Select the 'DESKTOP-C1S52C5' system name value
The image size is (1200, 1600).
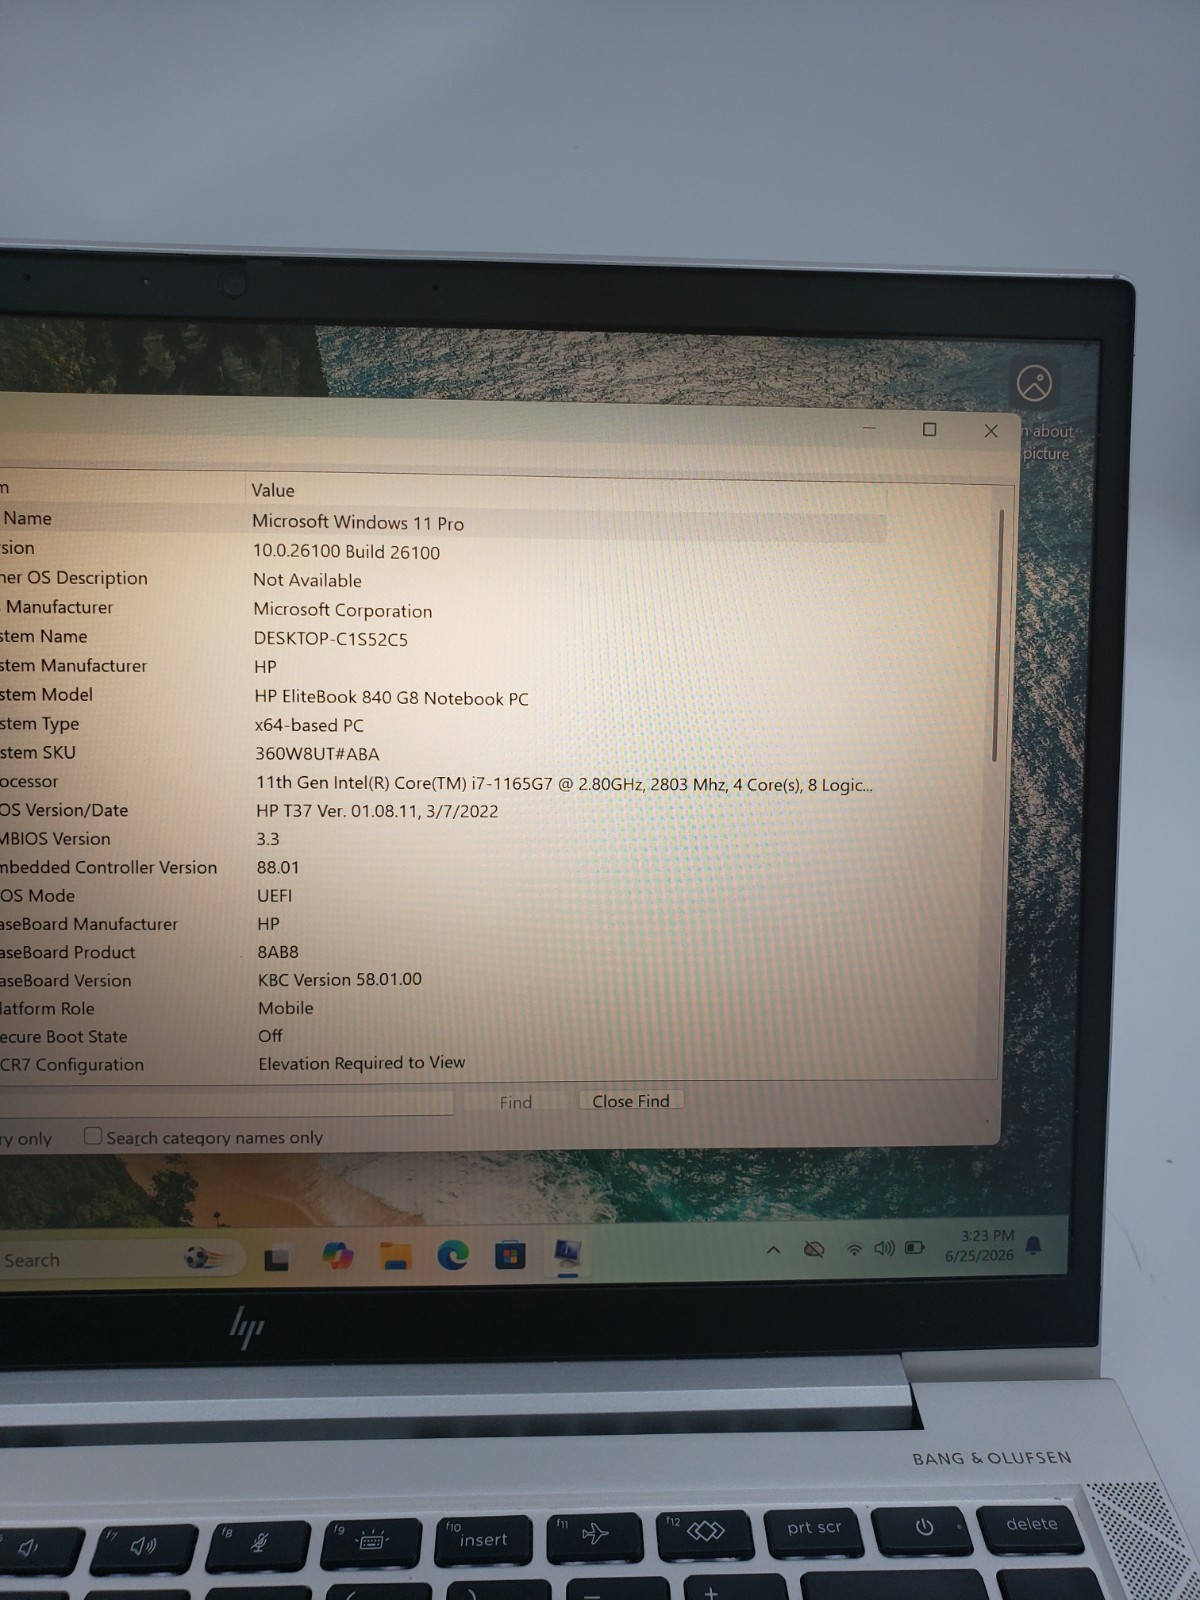[x=330, y=639]
